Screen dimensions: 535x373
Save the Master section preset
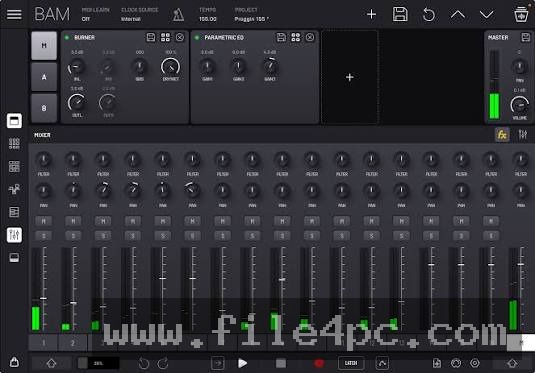click(525, 37)
